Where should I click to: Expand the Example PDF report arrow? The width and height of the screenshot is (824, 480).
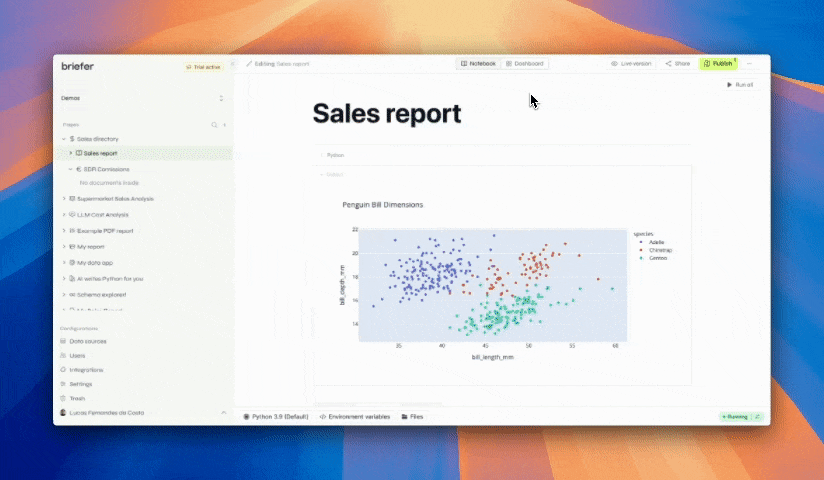coord(64,231)
